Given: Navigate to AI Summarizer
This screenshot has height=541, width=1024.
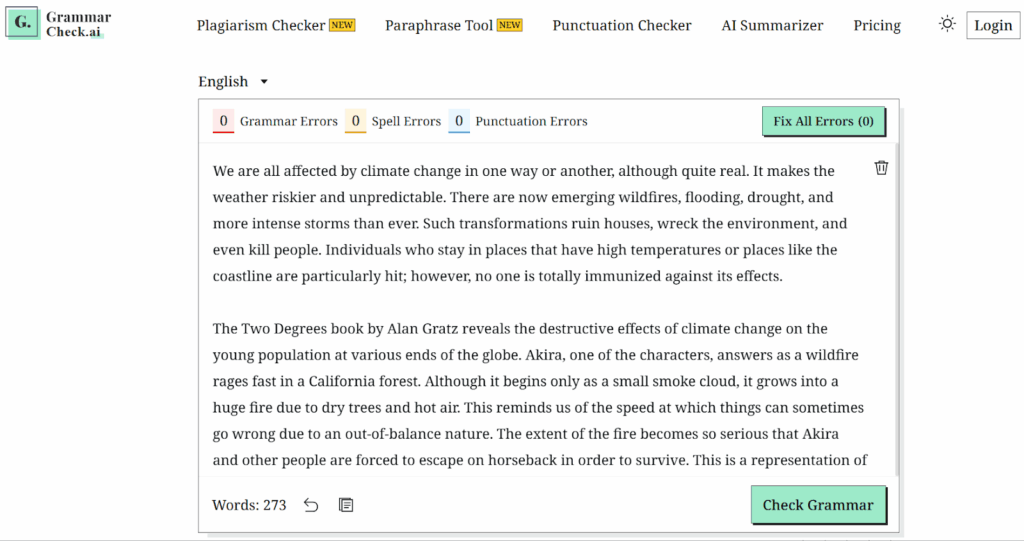Looking at the screenshot, I should pos(772,25).
